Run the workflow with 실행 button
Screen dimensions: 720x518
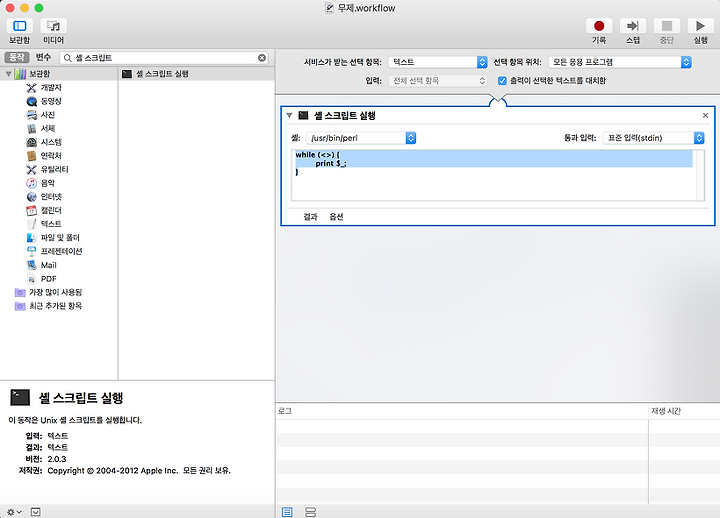[700, 26]
